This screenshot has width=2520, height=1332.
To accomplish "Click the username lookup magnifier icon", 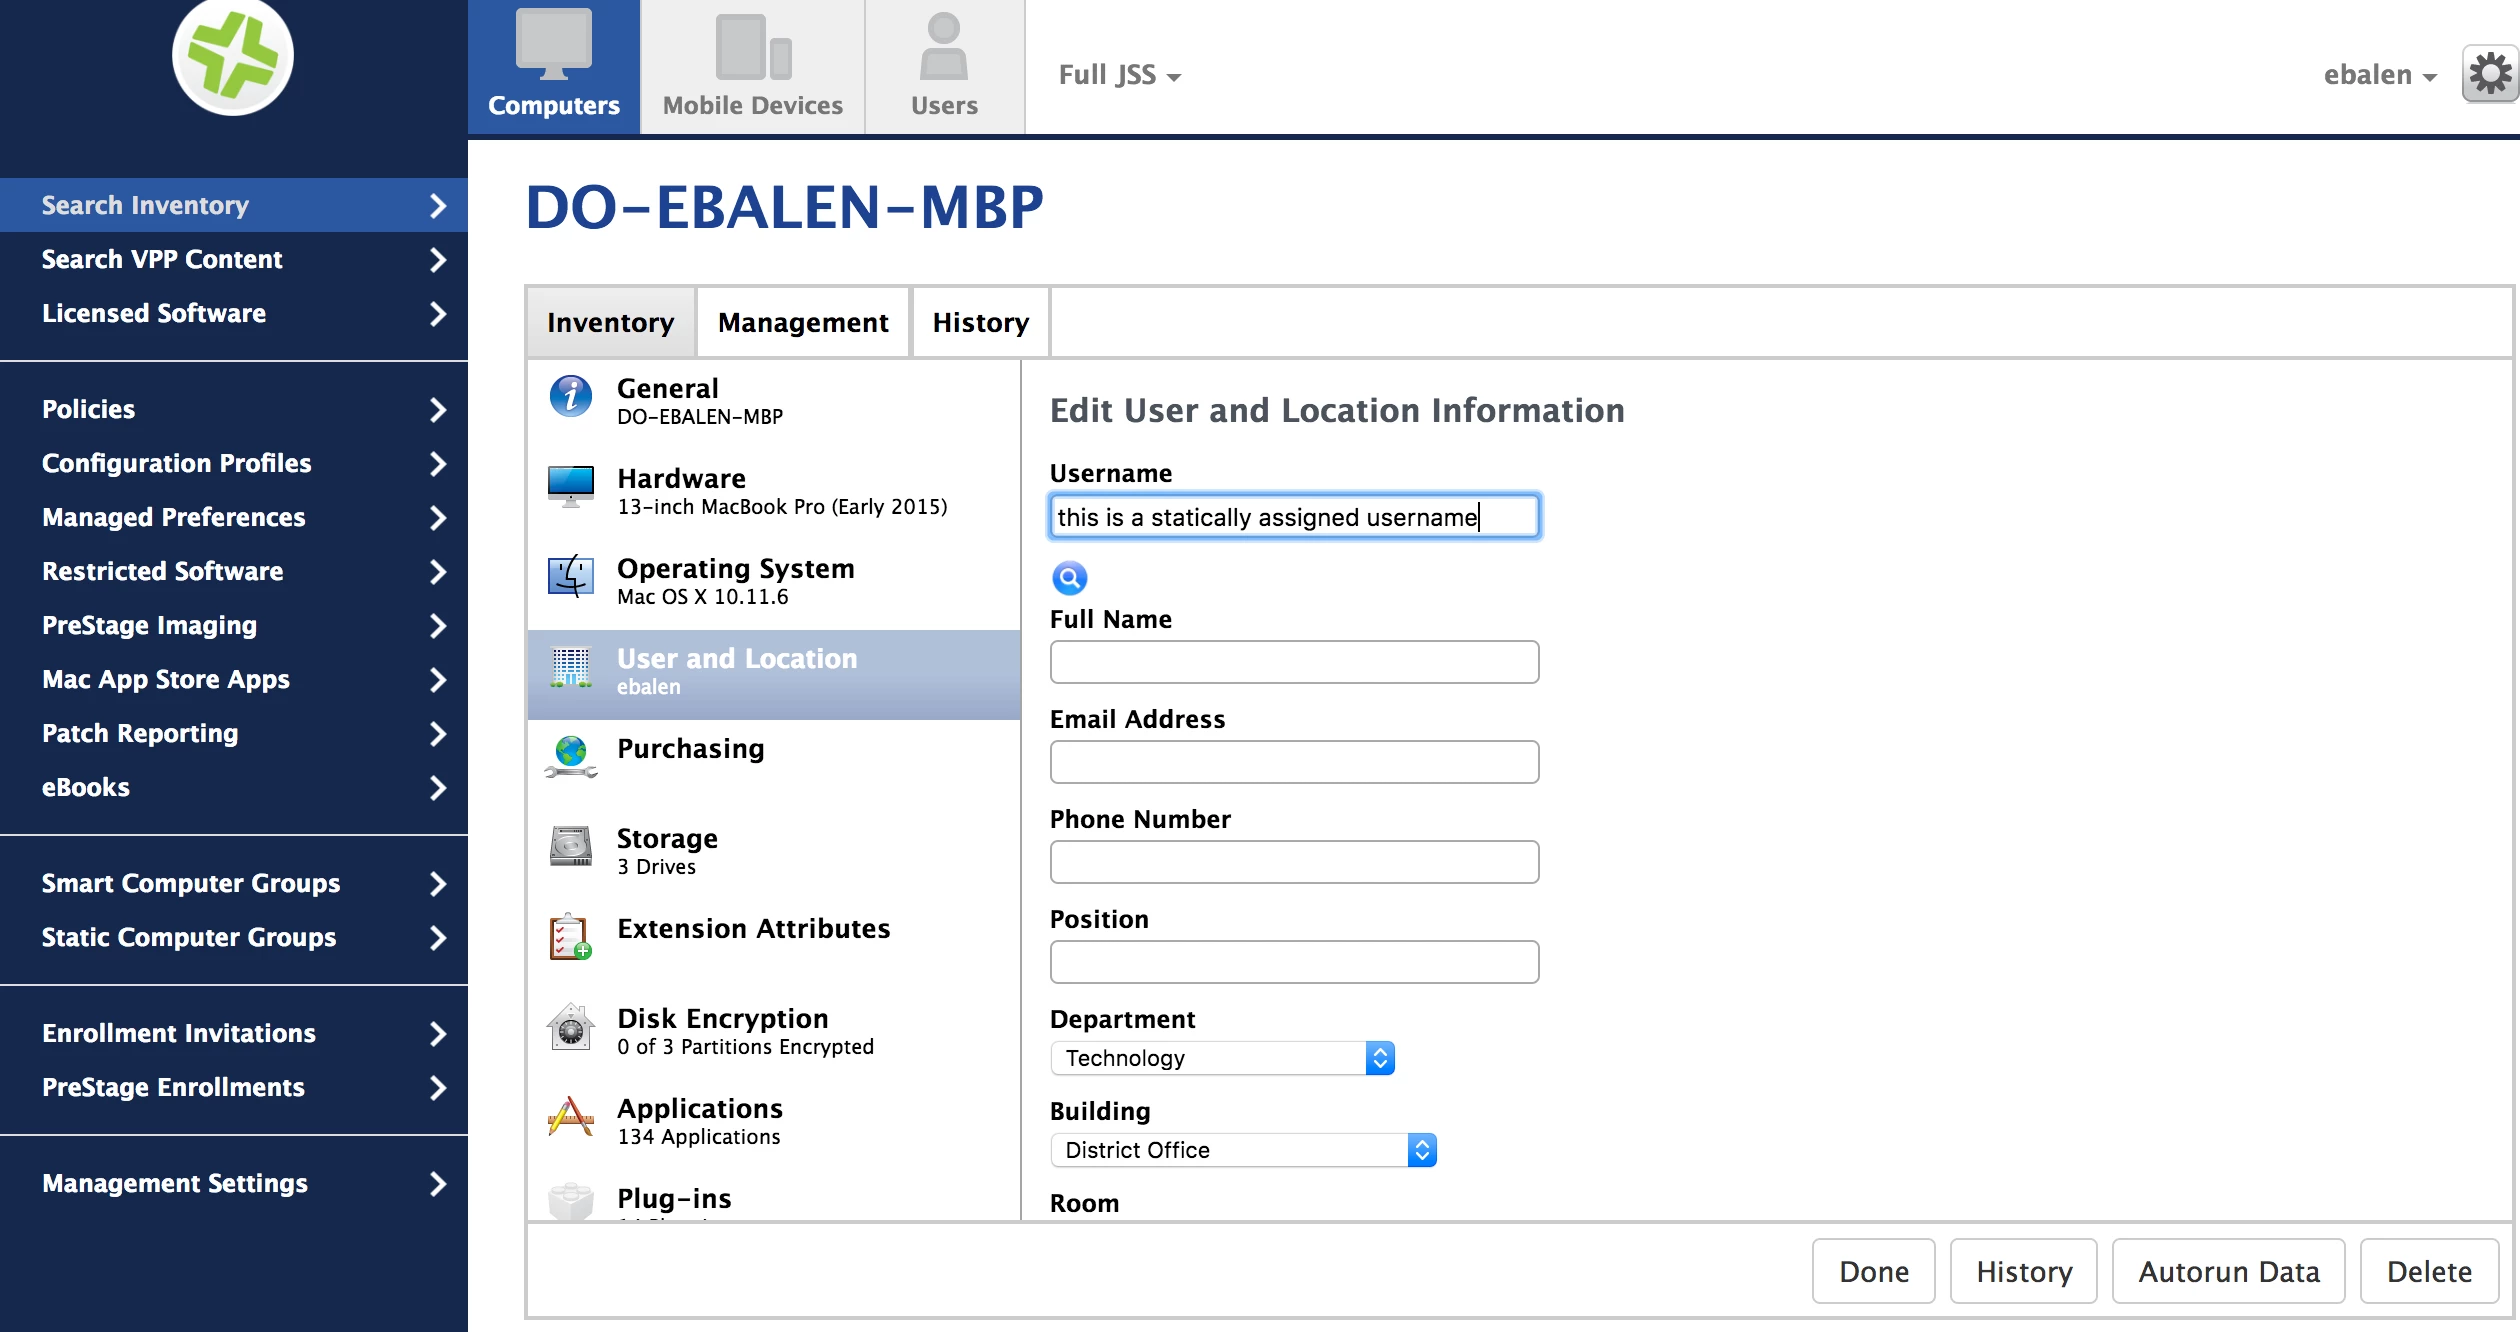I will point(1069,577).
